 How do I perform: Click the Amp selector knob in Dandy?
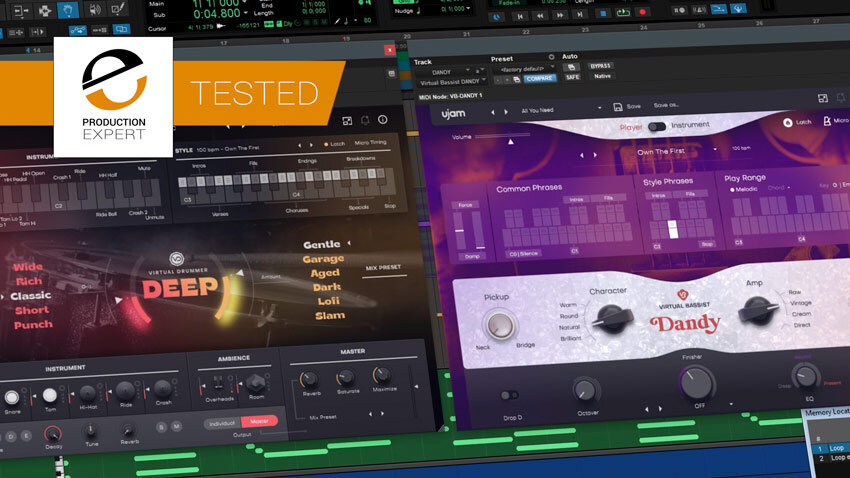point(757,309)
